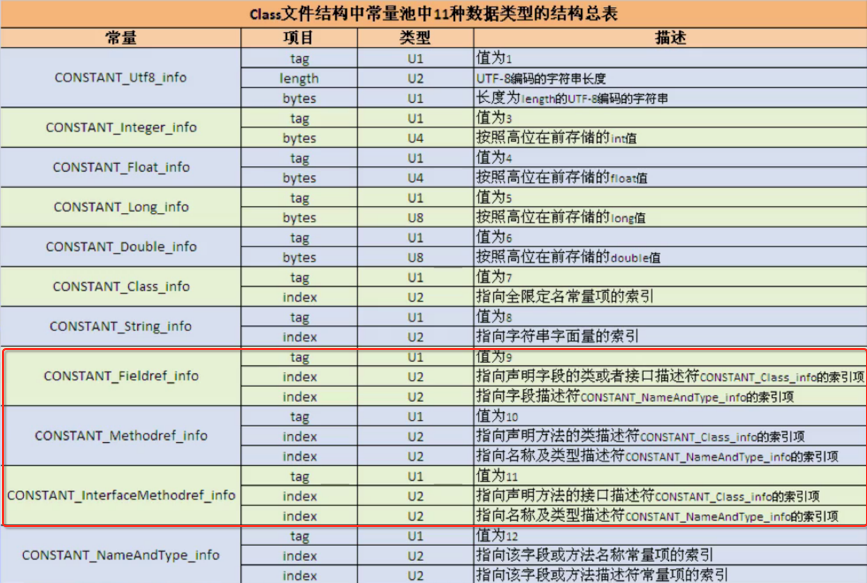
Task: Click the CONSTANT_NameAndType_info constant name cell
Action: (x=121, y=555)
